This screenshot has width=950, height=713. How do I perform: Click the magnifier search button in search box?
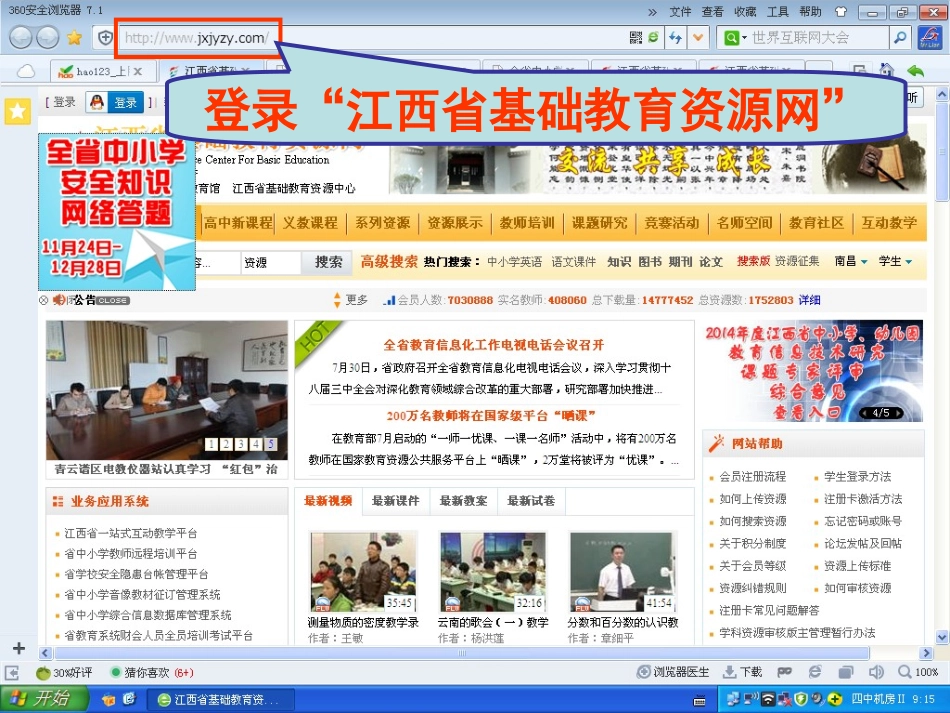(900, 38)
